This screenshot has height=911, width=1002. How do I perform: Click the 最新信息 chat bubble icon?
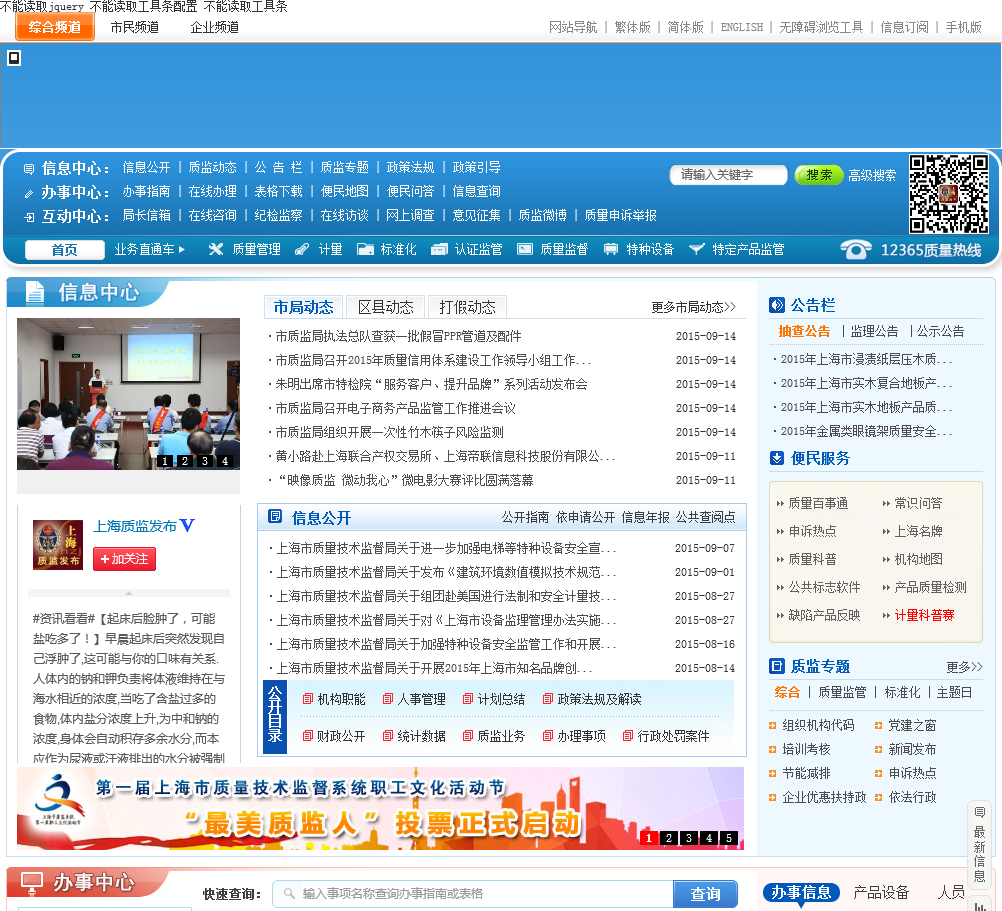[x=979, y=812]
